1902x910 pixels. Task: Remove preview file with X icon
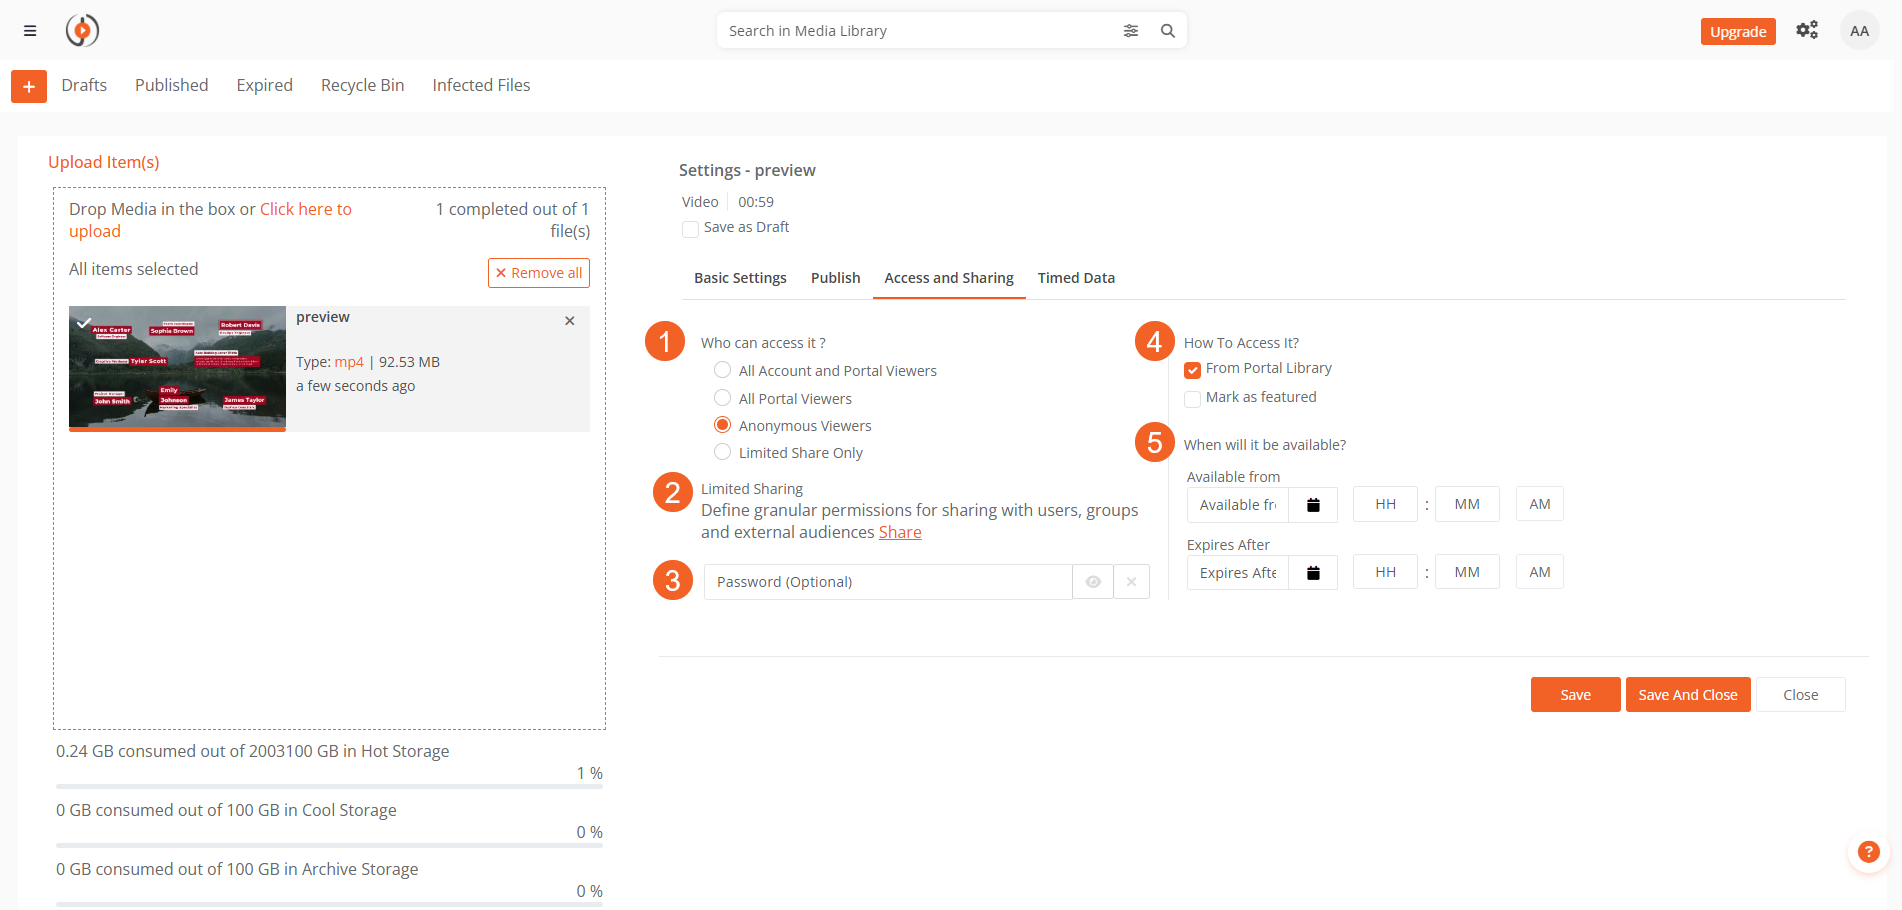pos(569,321)
